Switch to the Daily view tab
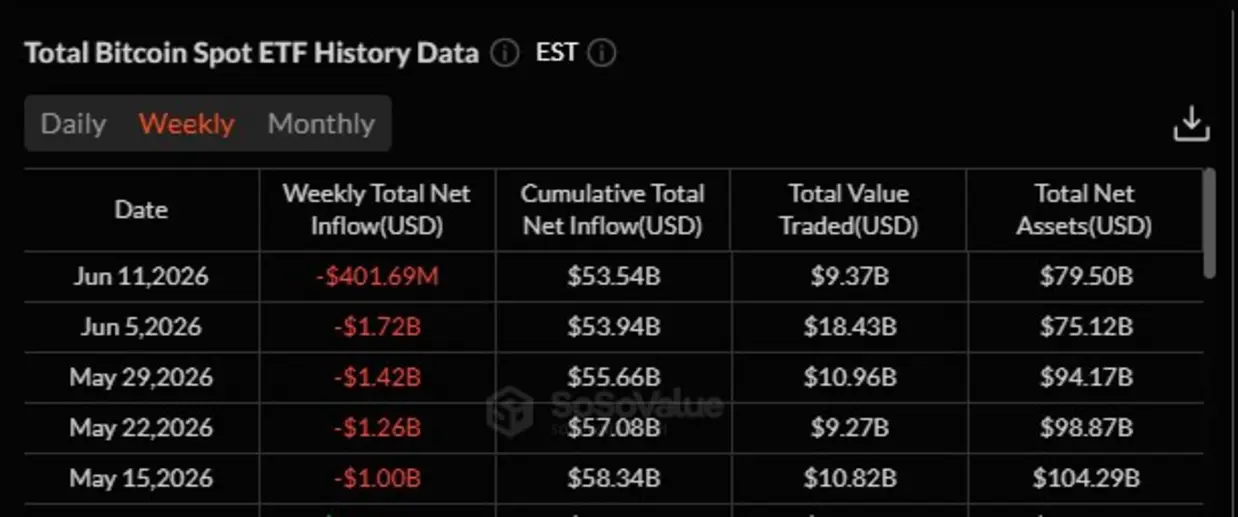This screenshot has width=1238, height=517. (x=73, y=124)
